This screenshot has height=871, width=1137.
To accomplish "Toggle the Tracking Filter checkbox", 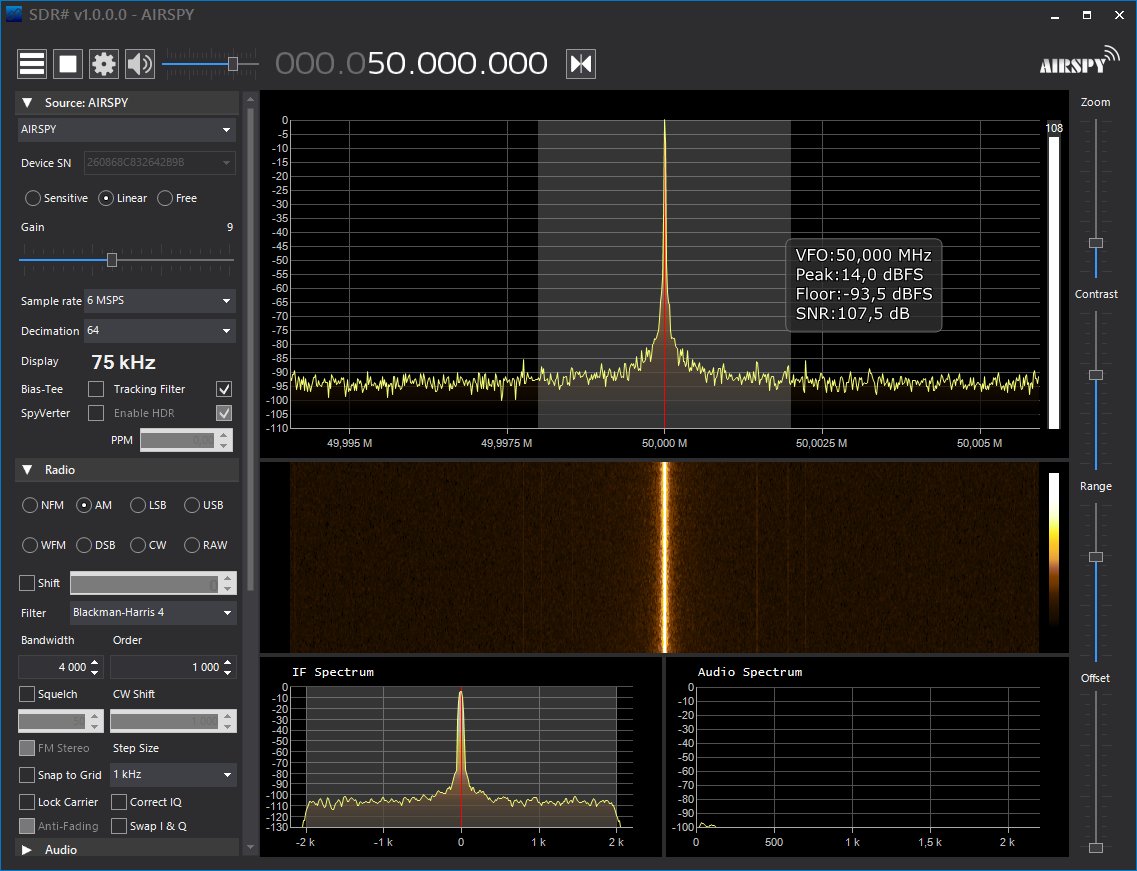I will point(95,389).
